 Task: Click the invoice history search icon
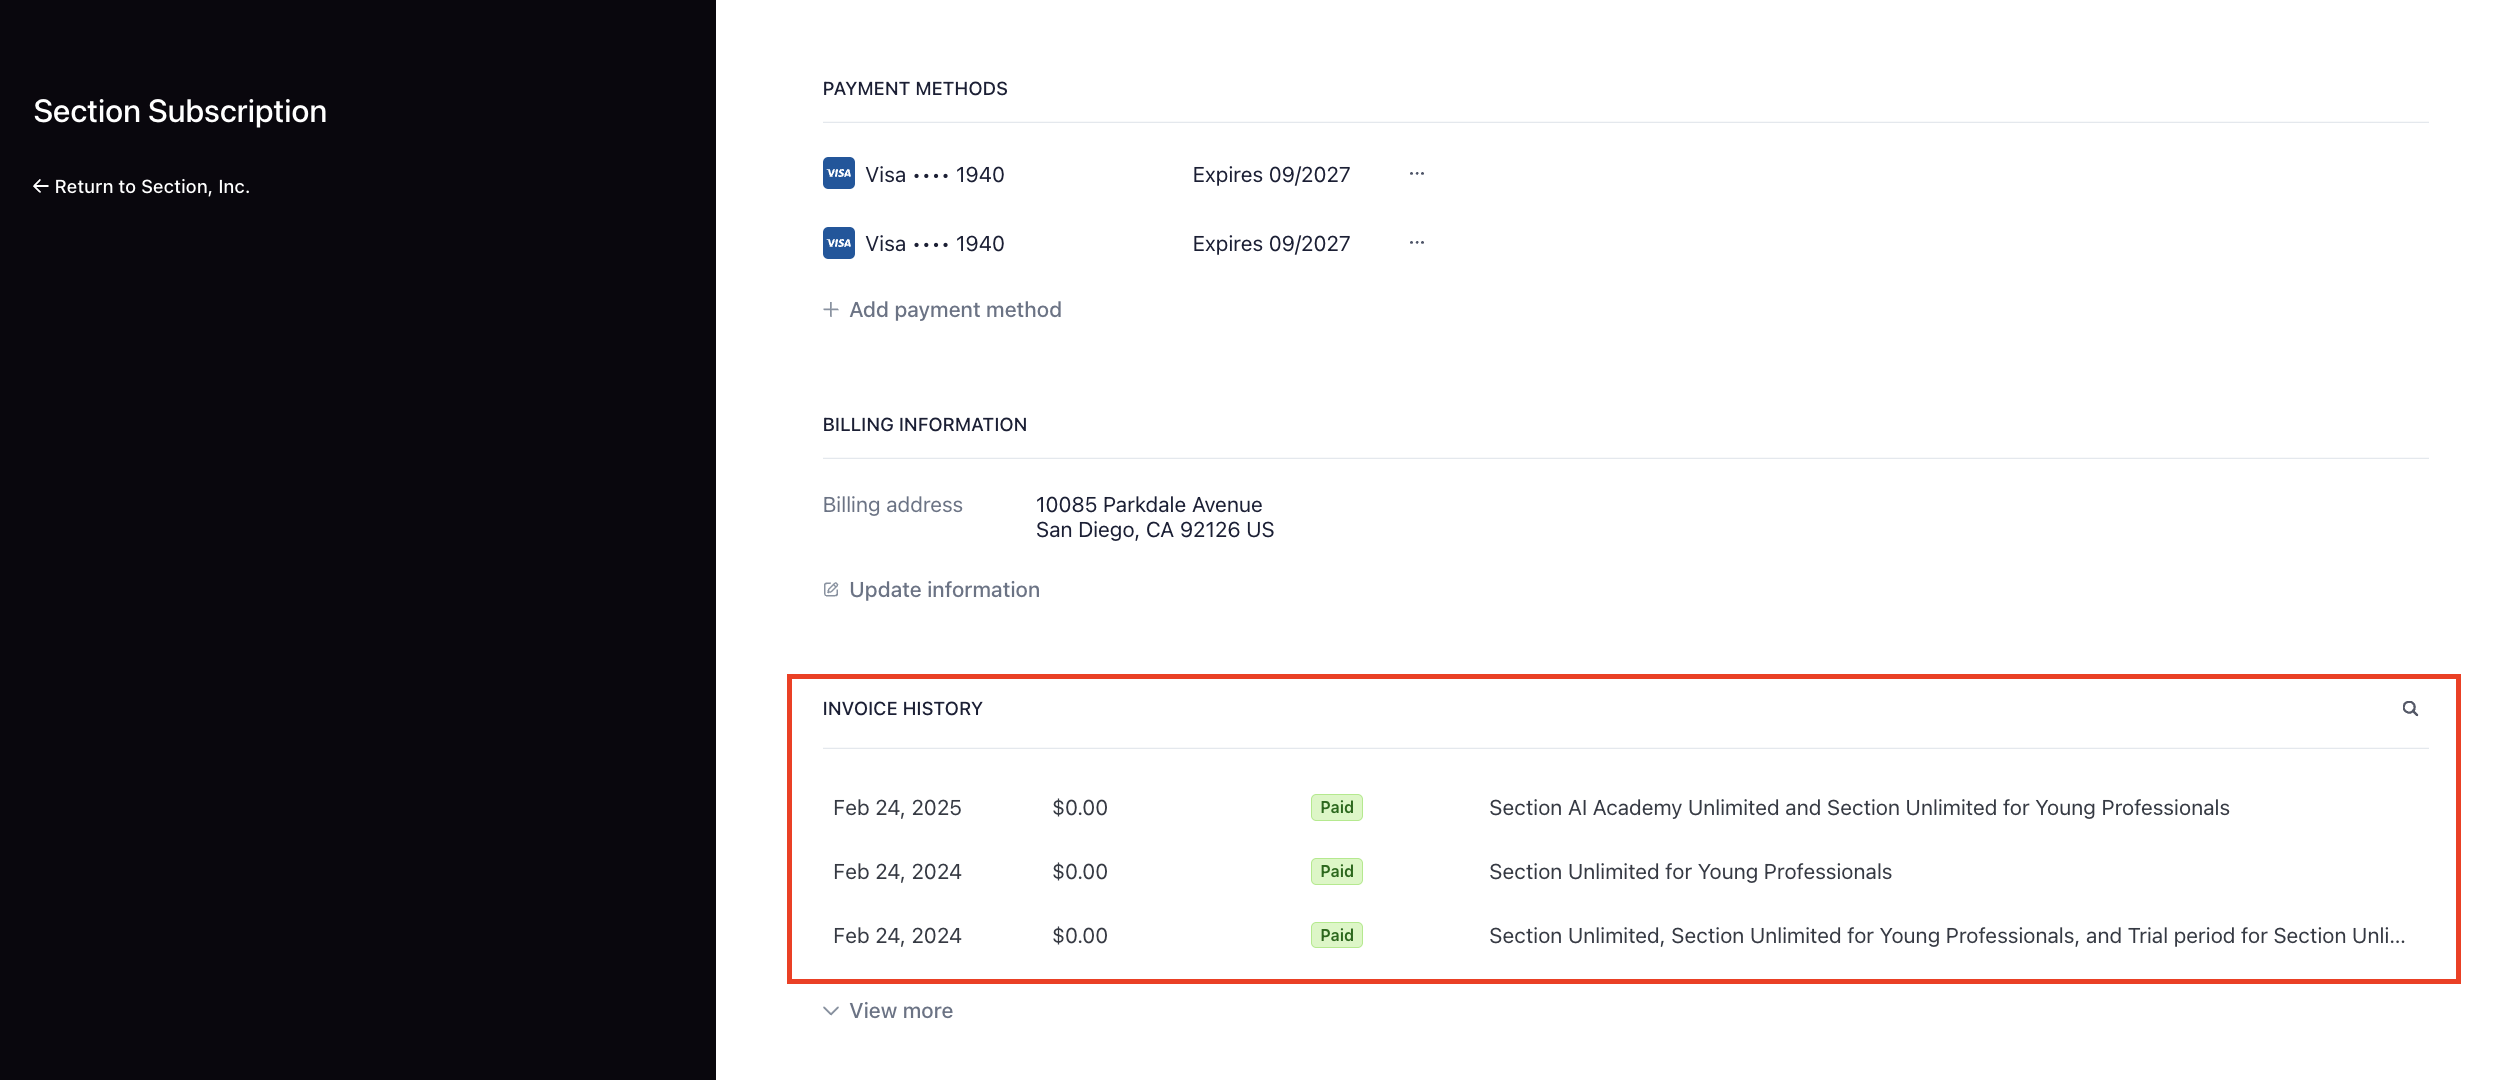pyautogui.click(x=2410, y=709)
